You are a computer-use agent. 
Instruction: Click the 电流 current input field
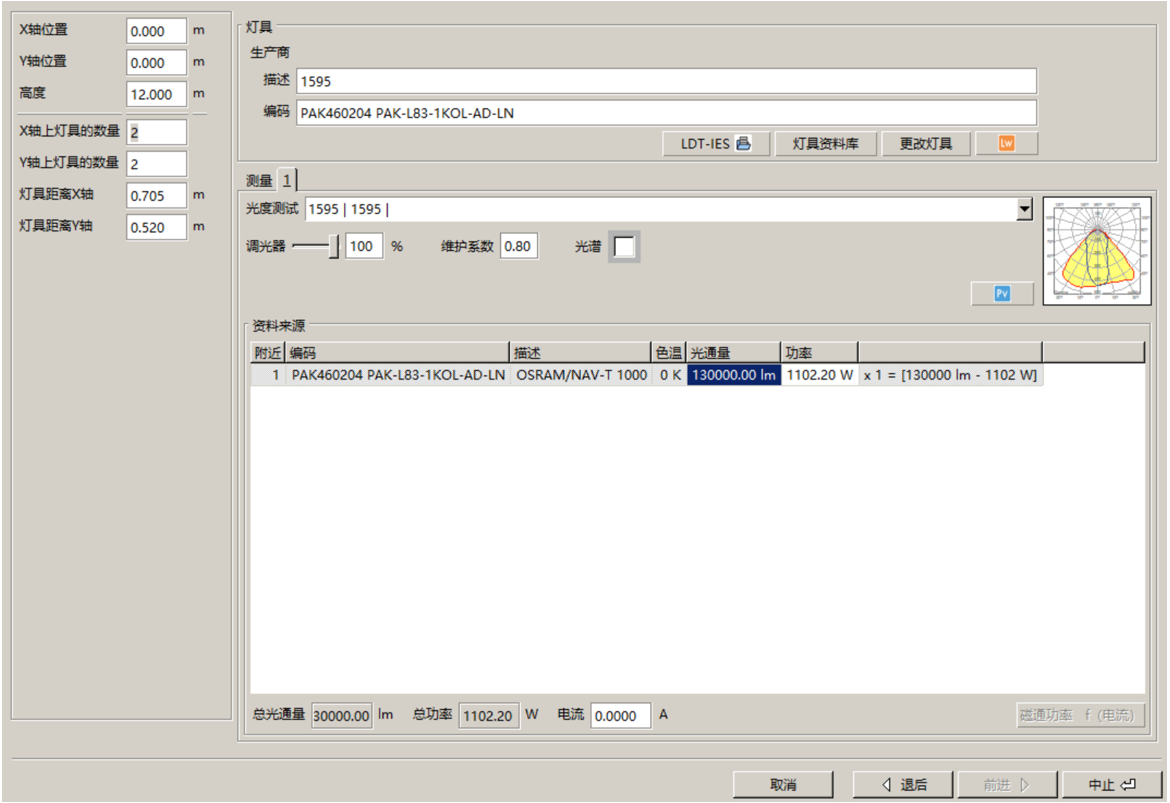620,716
